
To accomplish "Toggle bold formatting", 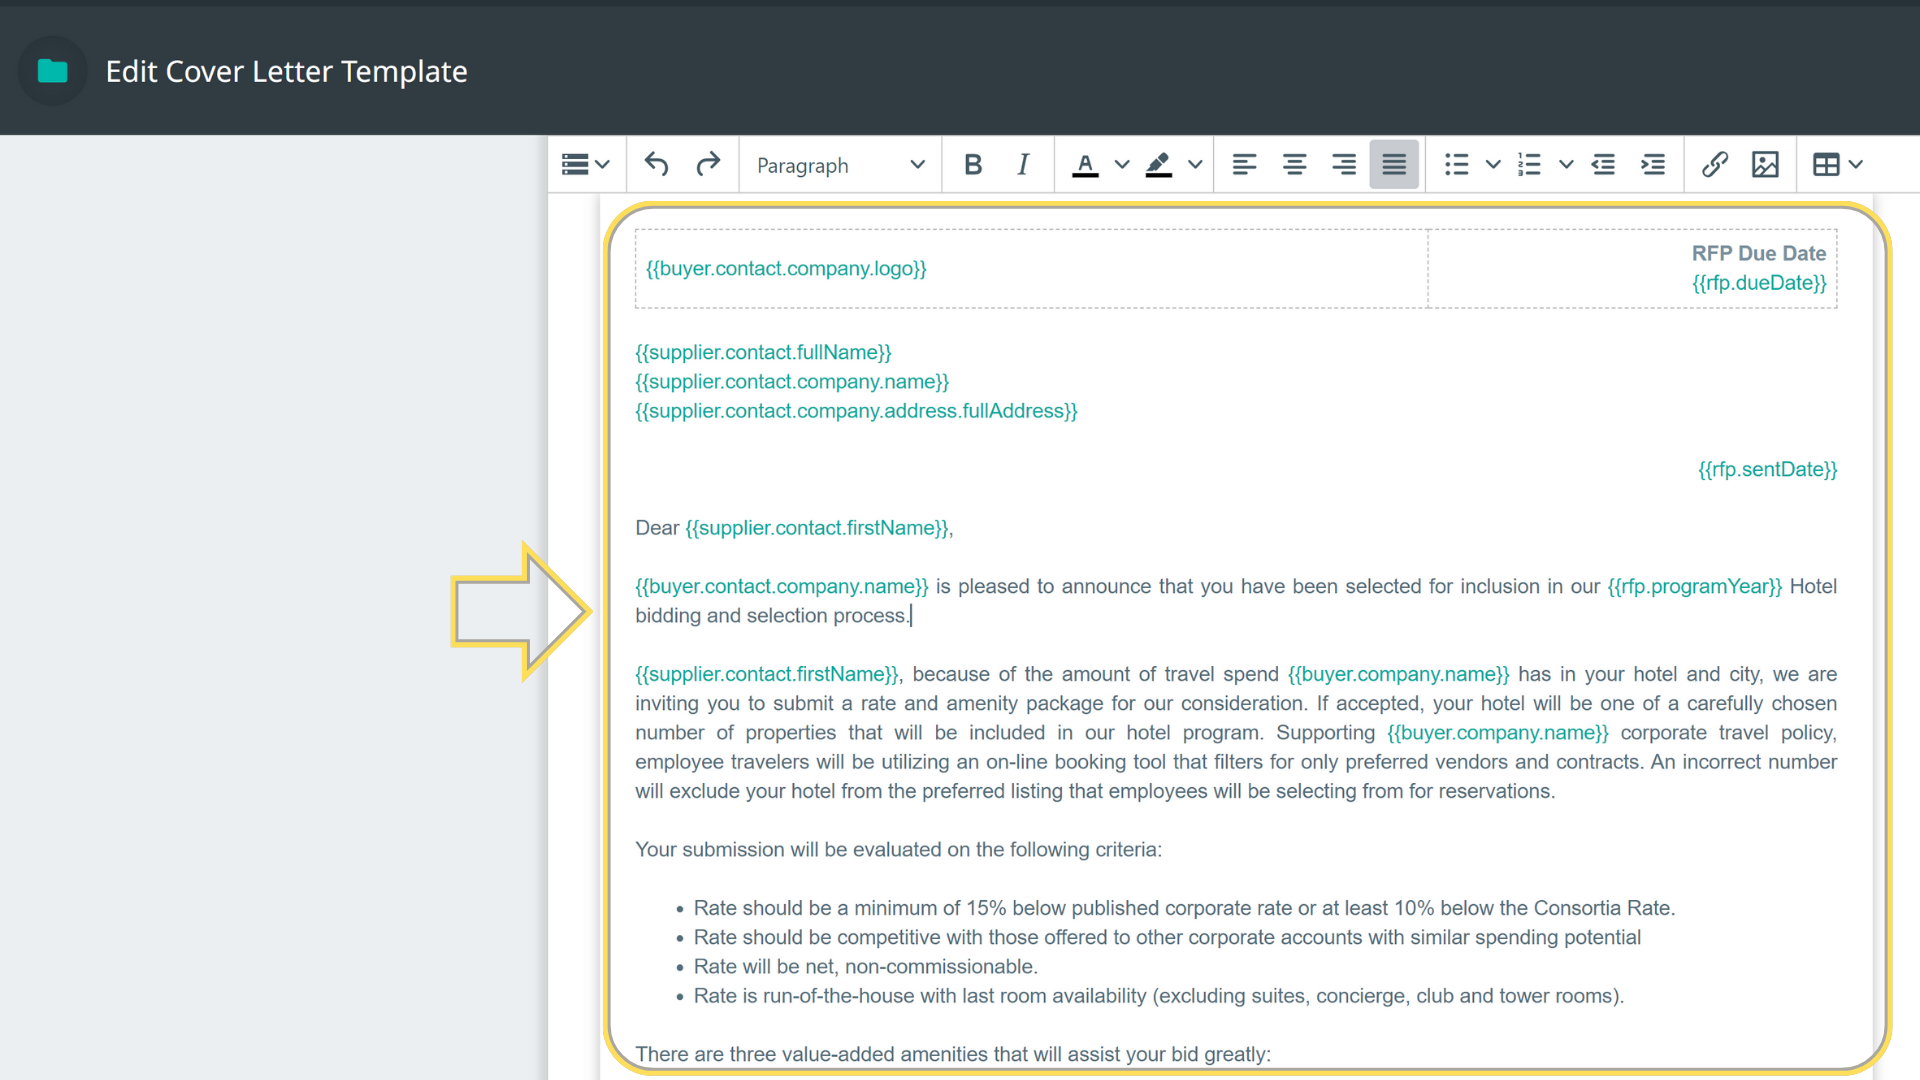I will [x=972, y=165].
